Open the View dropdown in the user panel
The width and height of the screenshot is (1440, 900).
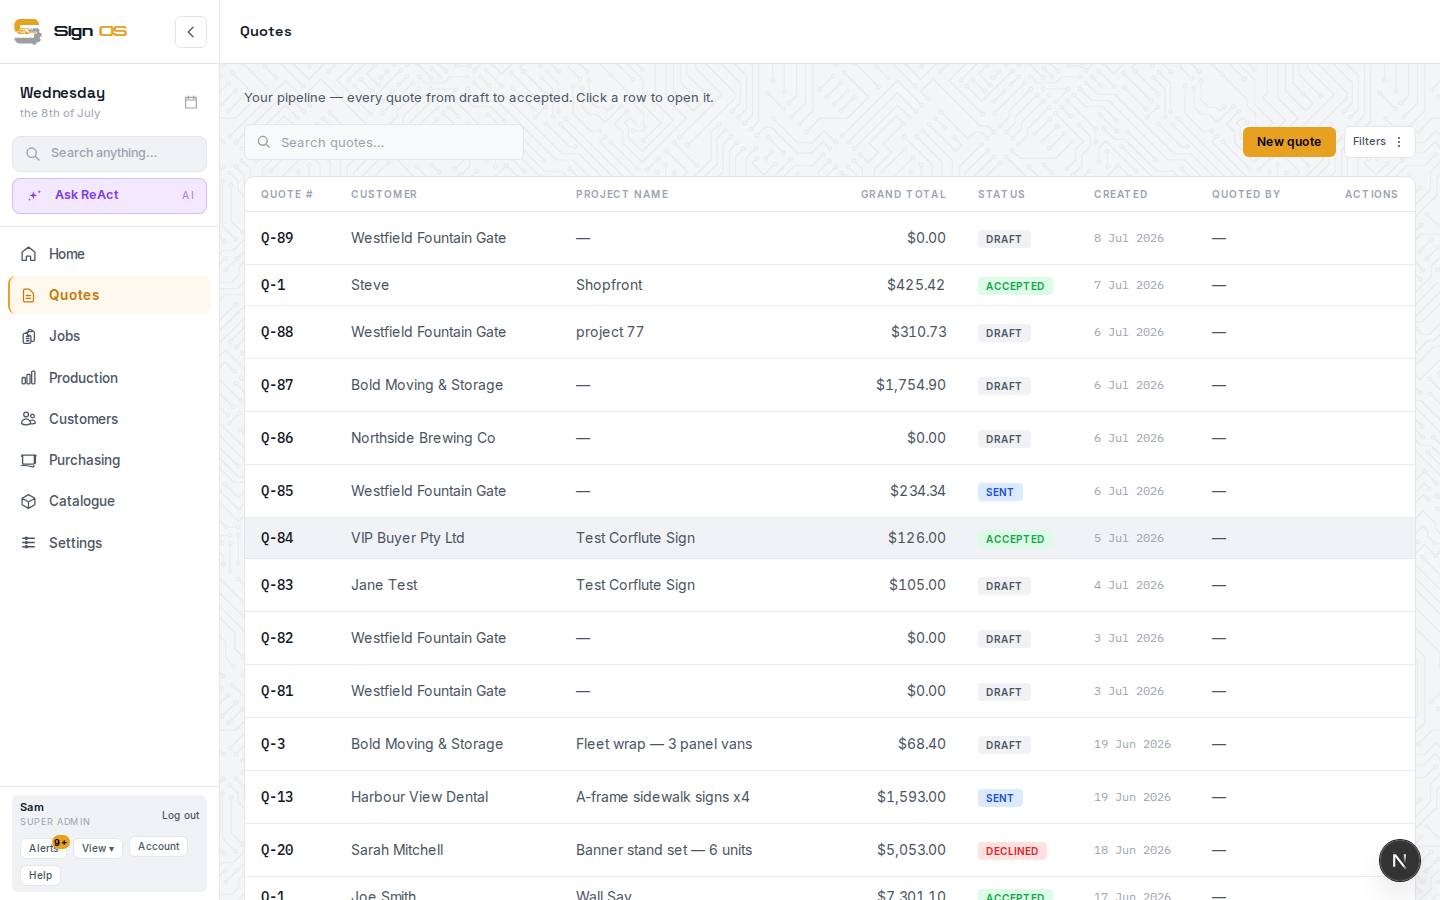coord(98,848)
